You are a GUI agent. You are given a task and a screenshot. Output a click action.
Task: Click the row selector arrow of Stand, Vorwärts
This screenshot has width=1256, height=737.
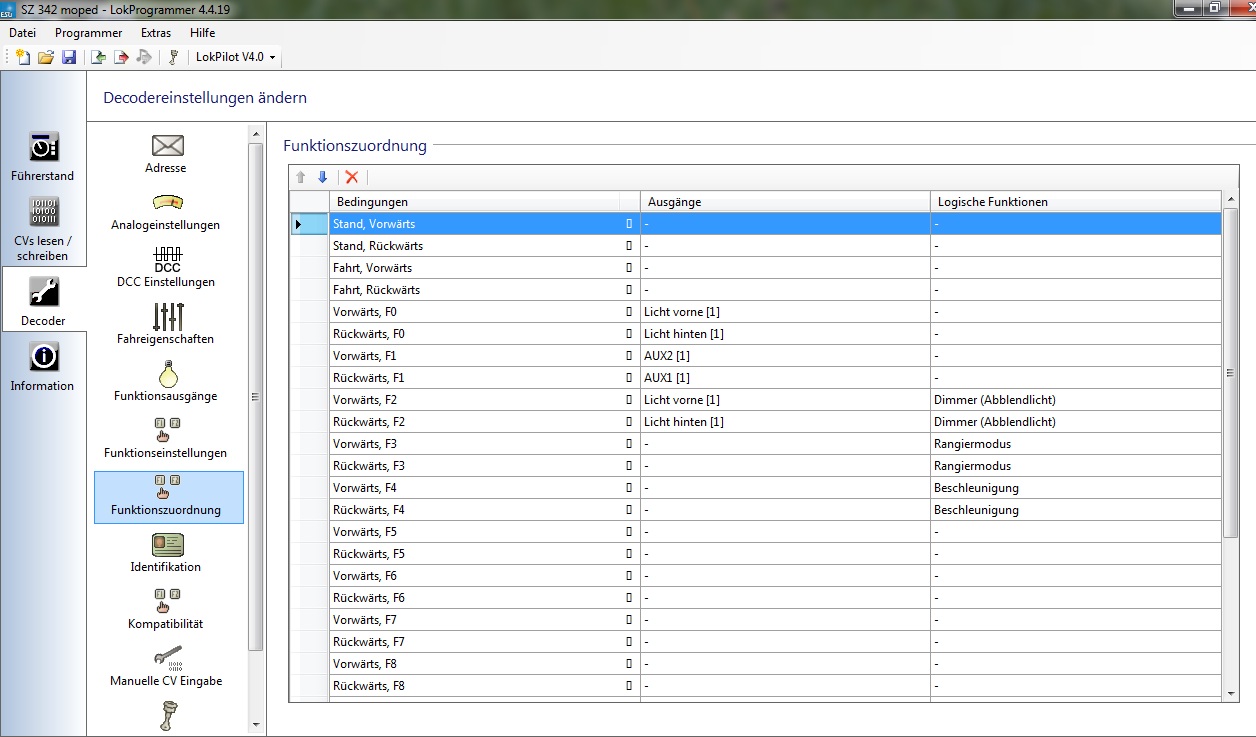(309, 224)
